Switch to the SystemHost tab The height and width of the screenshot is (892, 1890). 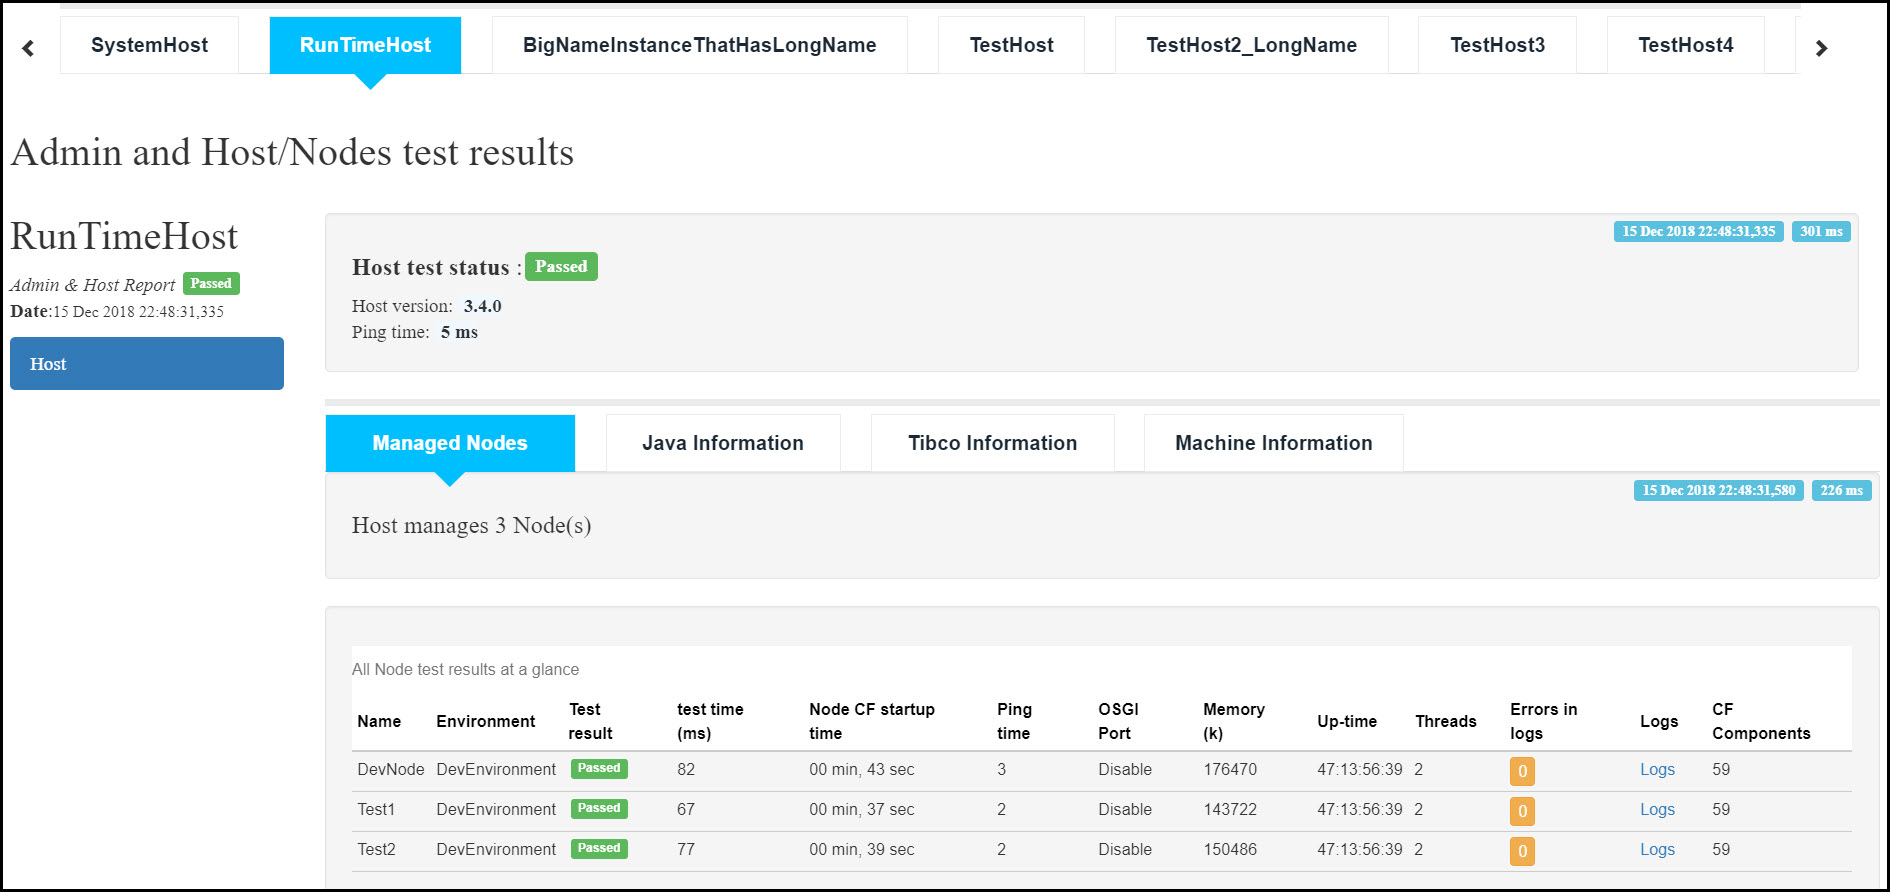click(x=149, y=45)
